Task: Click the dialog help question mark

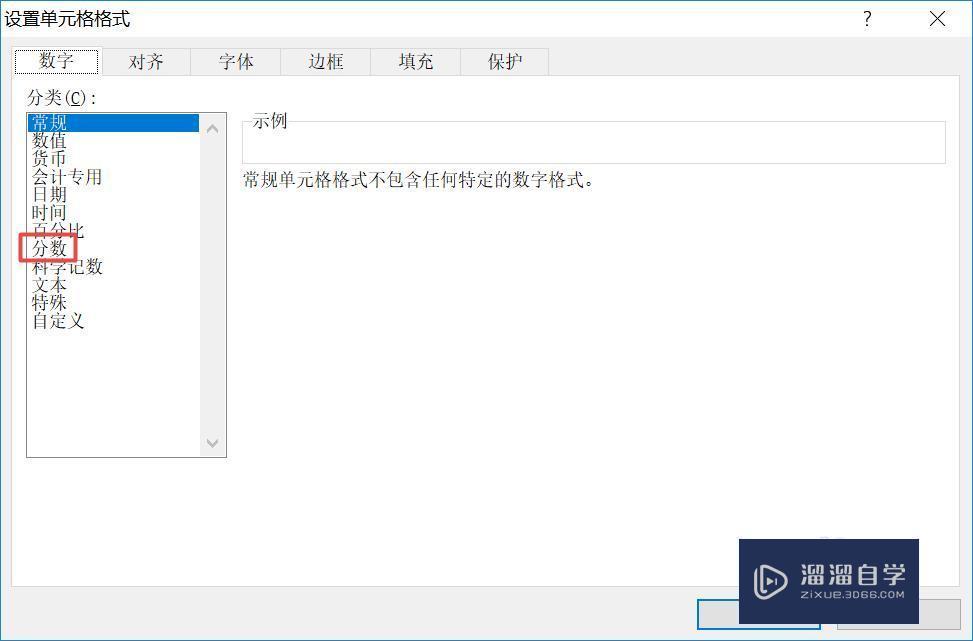Action: click(868, 19)
